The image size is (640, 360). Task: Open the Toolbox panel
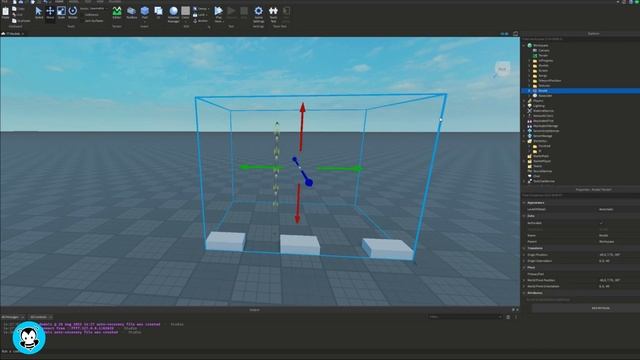click(131, 12)
